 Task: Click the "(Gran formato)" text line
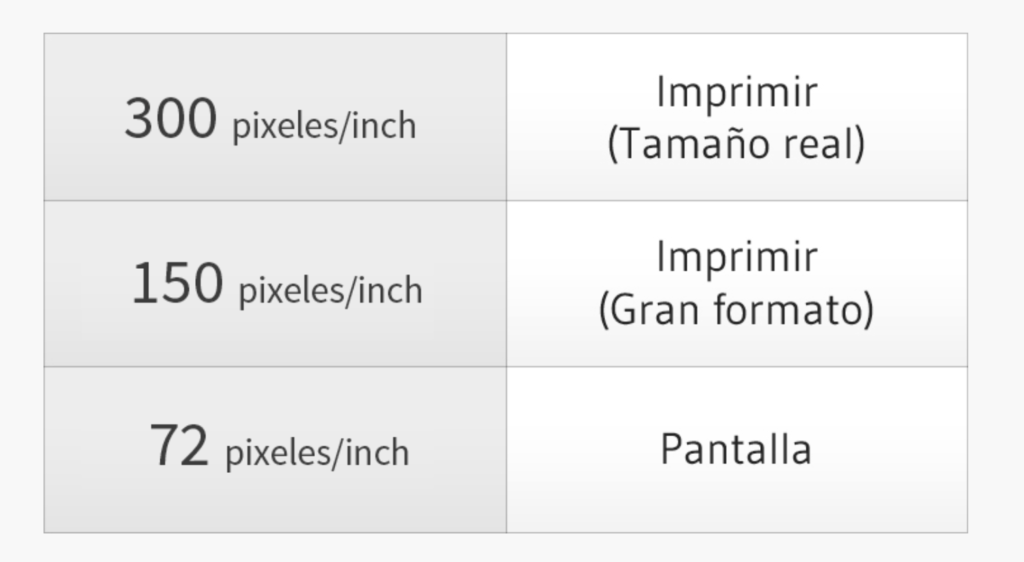pos(736,310)
